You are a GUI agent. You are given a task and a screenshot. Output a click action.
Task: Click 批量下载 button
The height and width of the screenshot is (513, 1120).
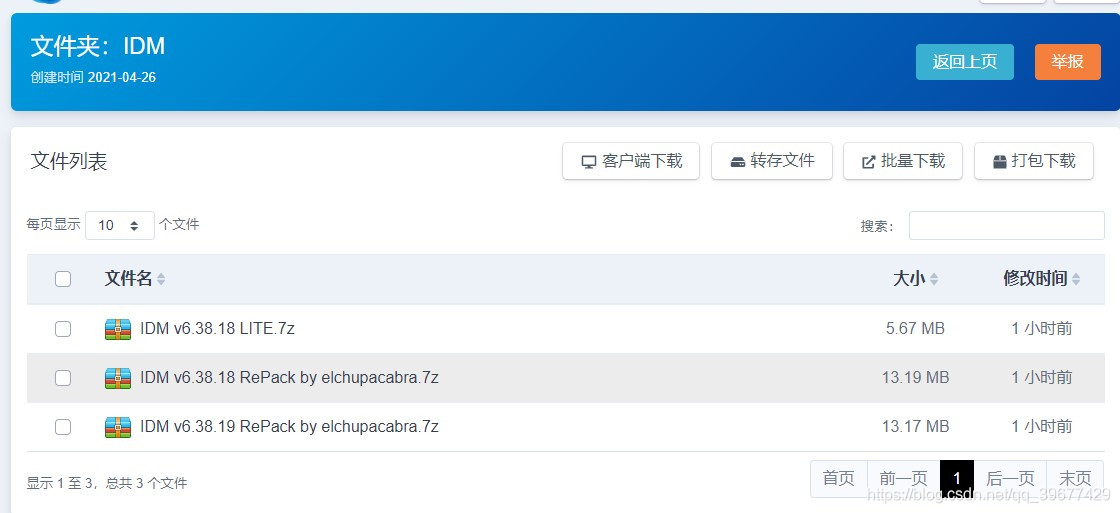(903, 161)
